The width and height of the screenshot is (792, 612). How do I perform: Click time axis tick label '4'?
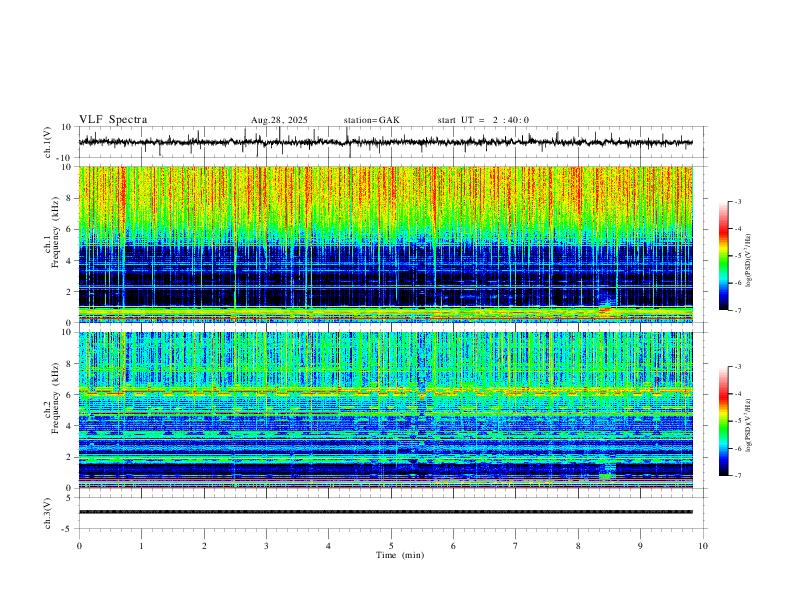pyautogui.click(x=329, y=546)
